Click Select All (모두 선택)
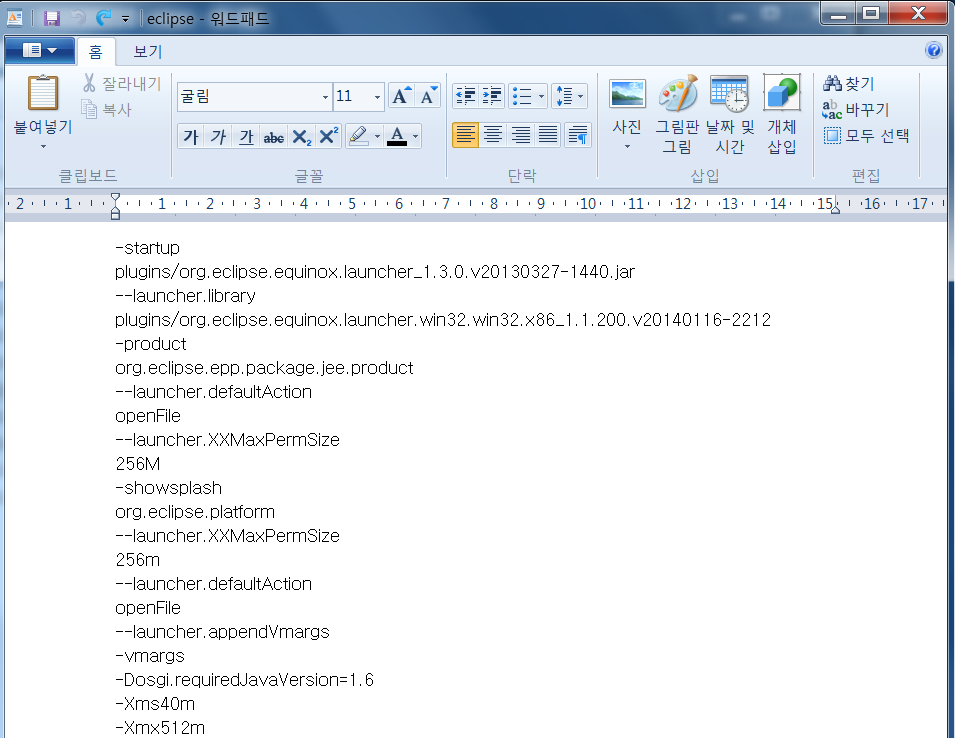955x738 pixels. coord(866,135)
